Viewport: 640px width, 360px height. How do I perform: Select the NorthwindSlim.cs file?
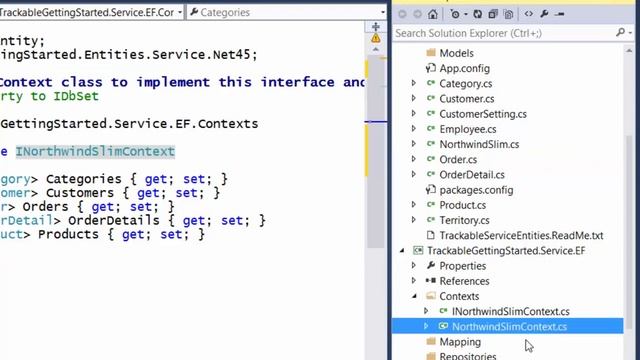(x=479, y=144)
